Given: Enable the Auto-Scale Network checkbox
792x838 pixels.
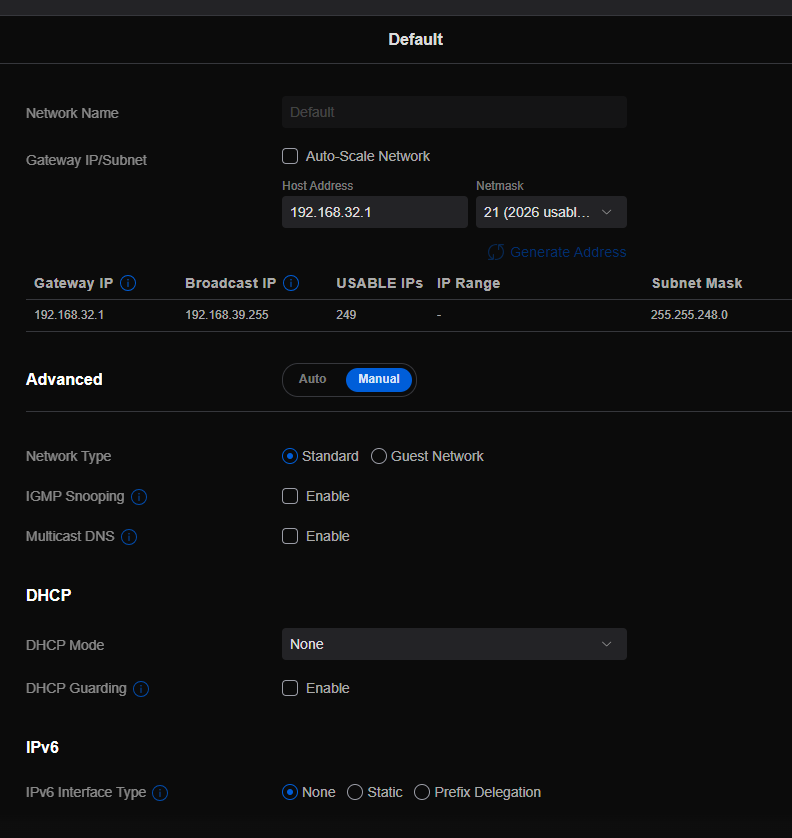Looking at the screenshot, I should tap(290, 156).
